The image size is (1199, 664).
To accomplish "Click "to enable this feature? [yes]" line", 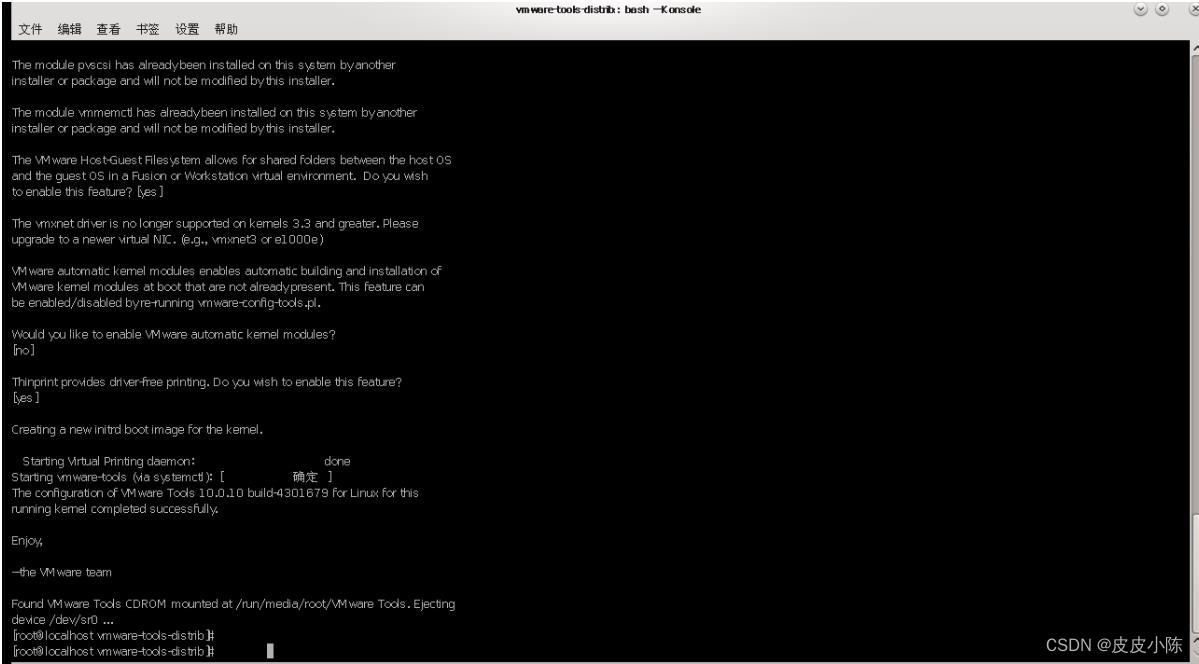I will coord(87,192).
